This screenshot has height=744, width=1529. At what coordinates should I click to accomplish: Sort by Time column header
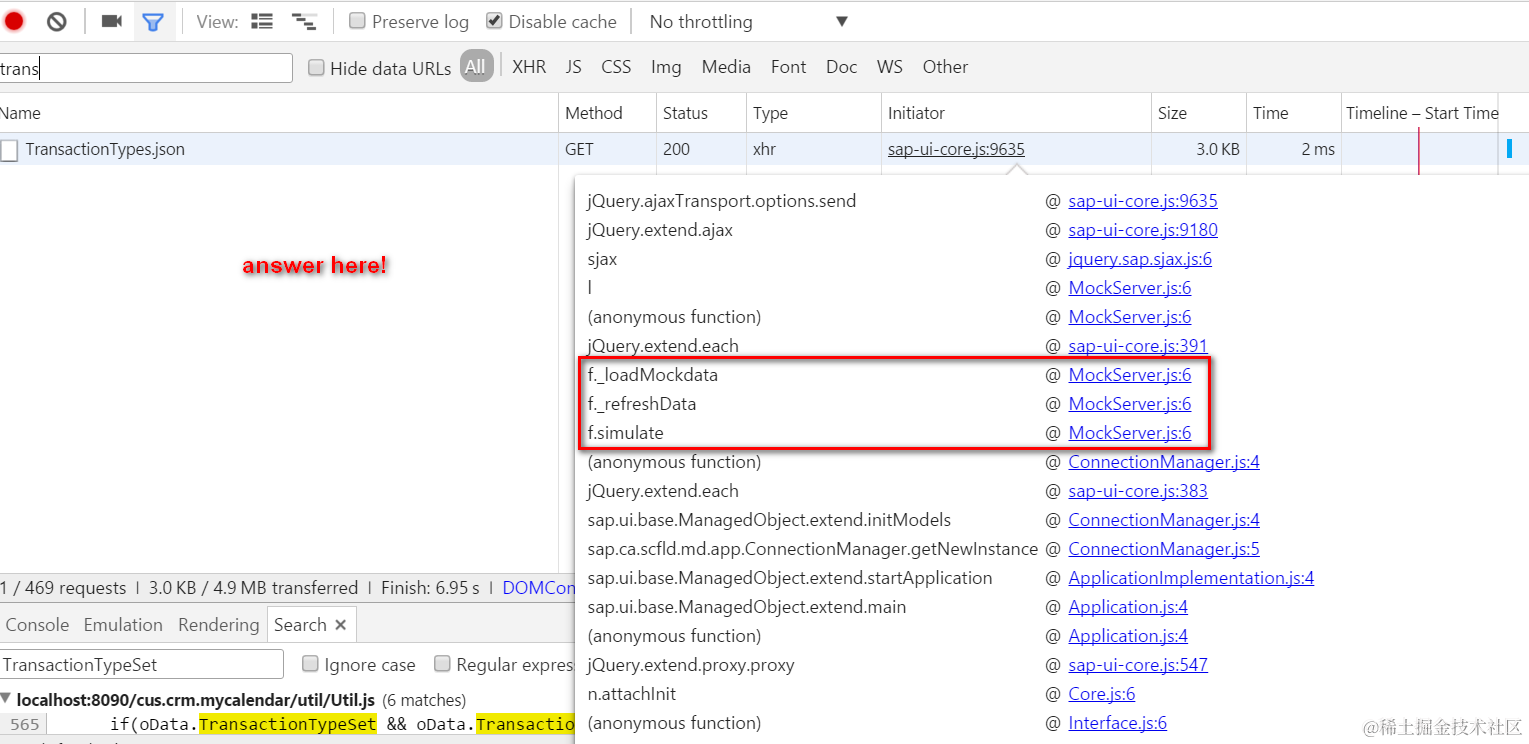(1293, 113)
